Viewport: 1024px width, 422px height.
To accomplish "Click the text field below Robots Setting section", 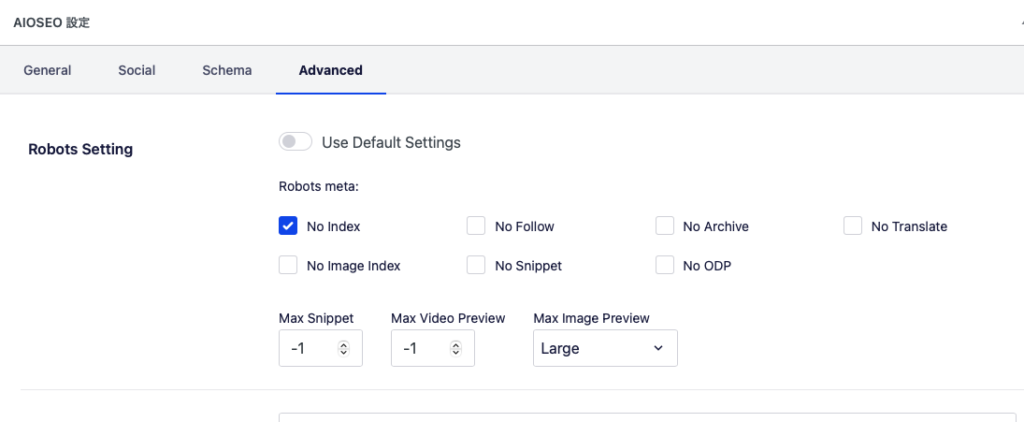I will tap(647, 417).
